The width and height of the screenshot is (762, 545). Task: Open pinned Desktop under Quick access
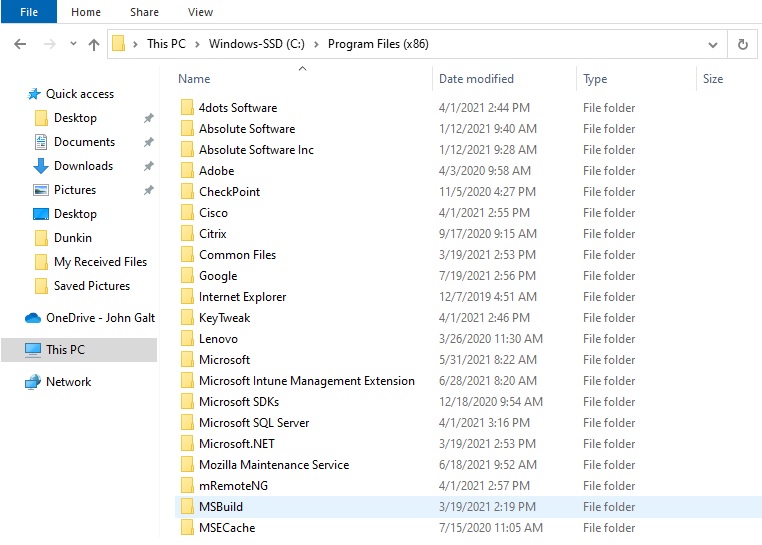tap(75, 118)
